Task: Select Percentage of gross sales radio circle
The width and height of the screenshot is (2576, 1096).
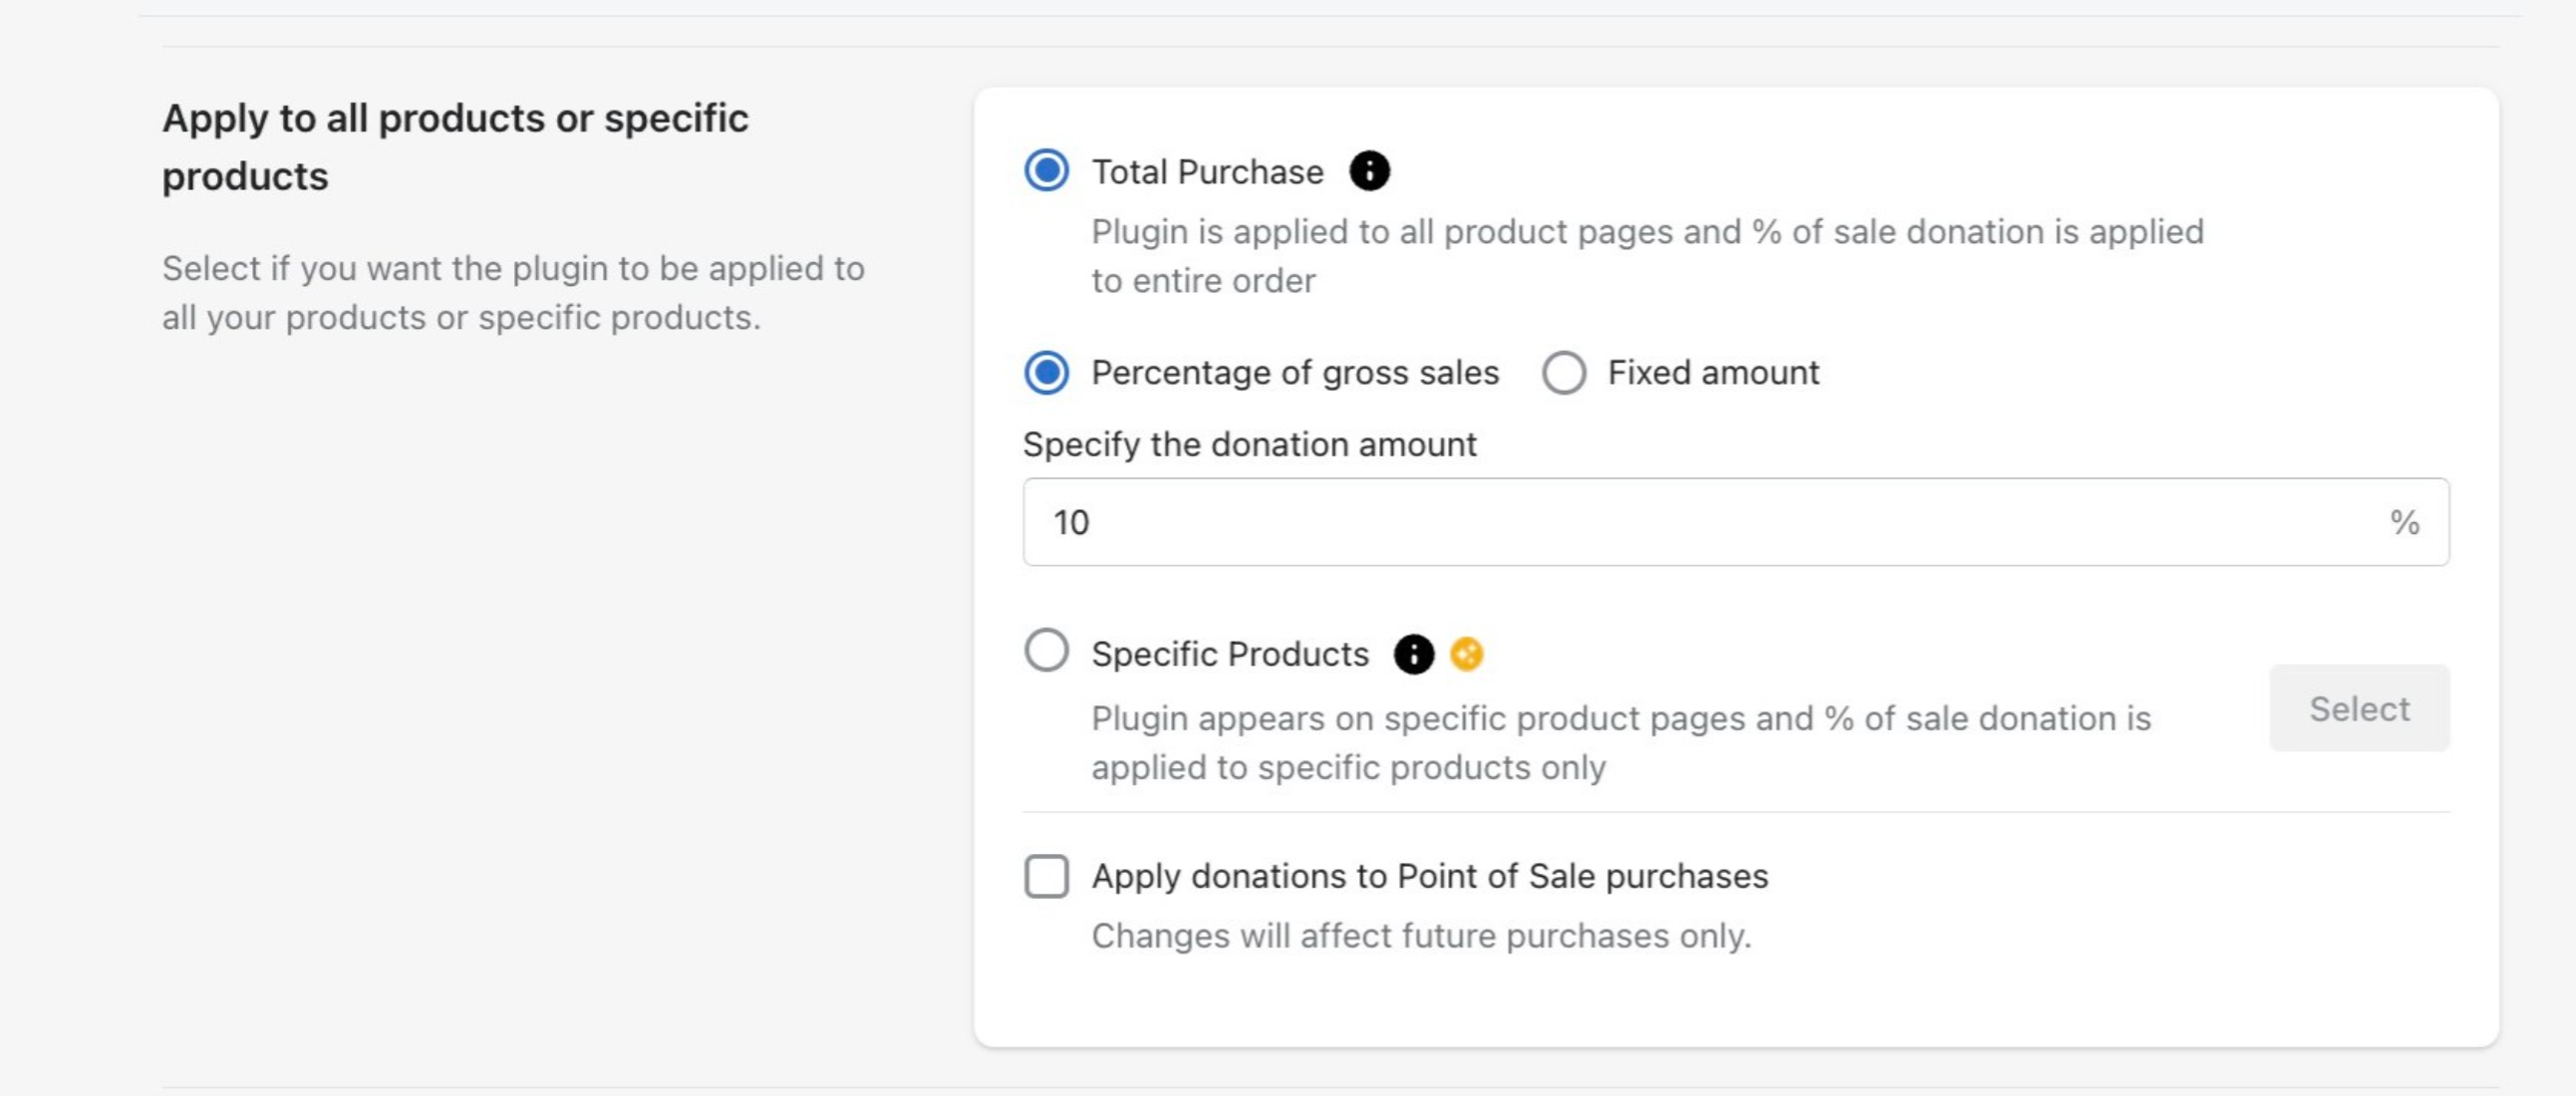Action: coord(1046,373)
